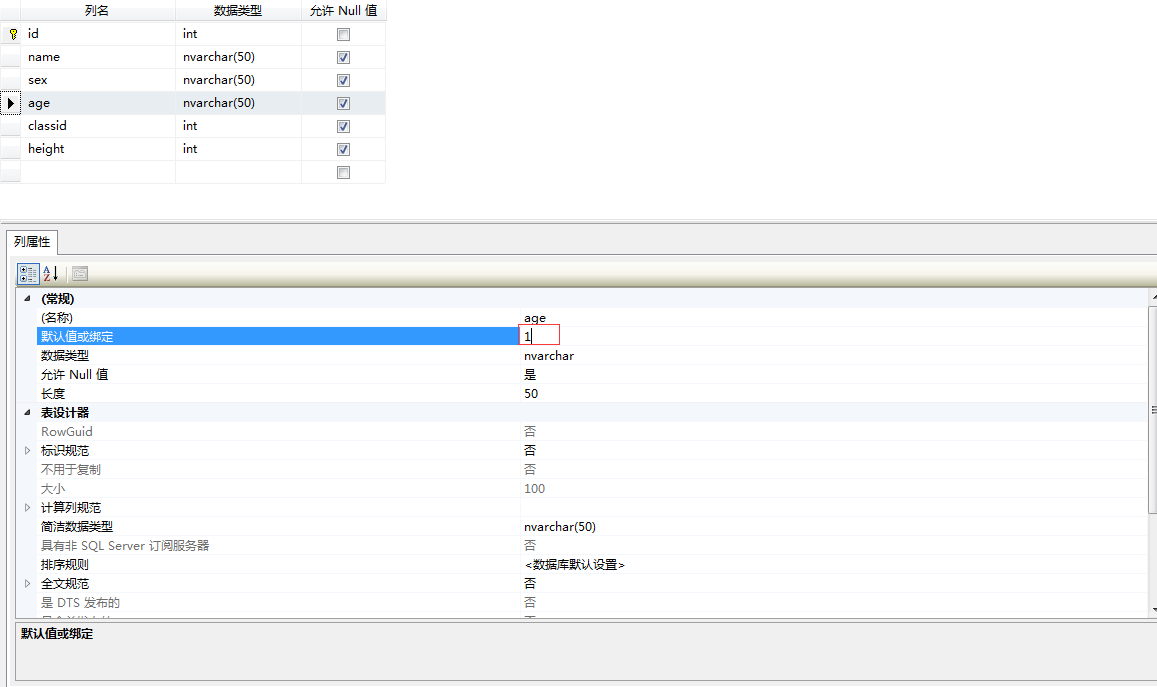This screenshot has height=687, width=1157.
Task: Select the Alphabetical sort icon in properties toolbar
Action: click(50, 272)
